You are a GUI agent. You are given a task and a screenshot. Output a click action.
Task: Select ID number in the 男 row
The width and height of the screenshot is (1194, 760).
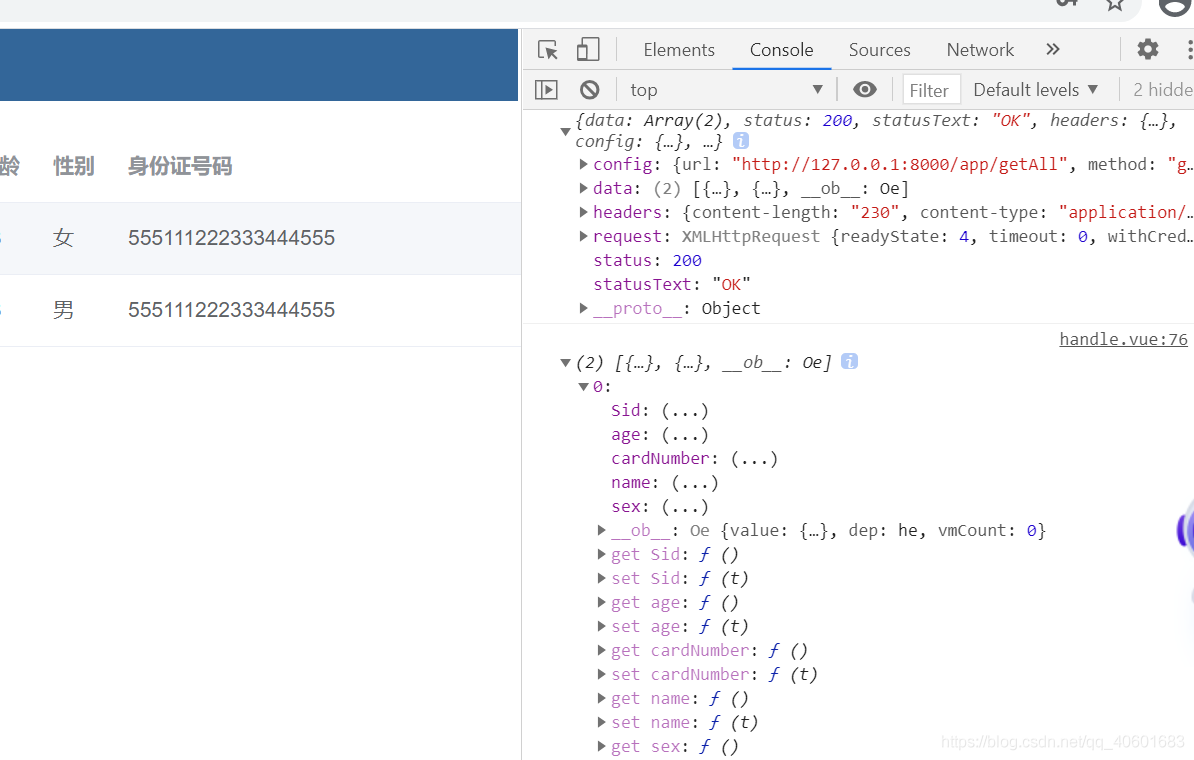[x=231, y=310]
